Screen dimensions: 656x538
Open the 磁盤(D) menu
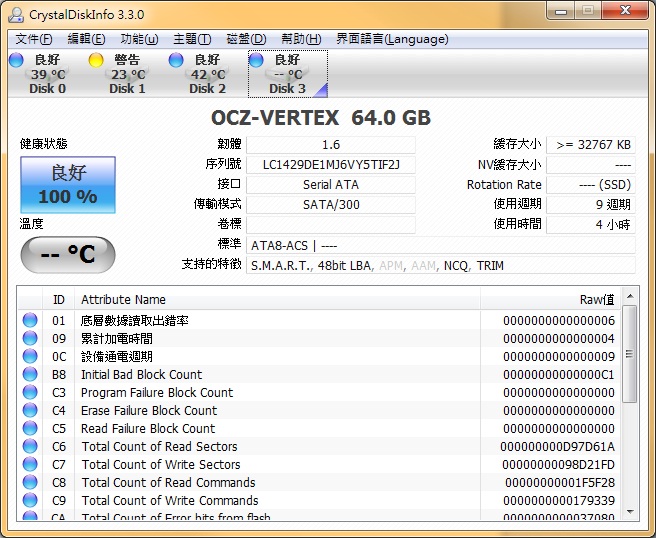246,39
